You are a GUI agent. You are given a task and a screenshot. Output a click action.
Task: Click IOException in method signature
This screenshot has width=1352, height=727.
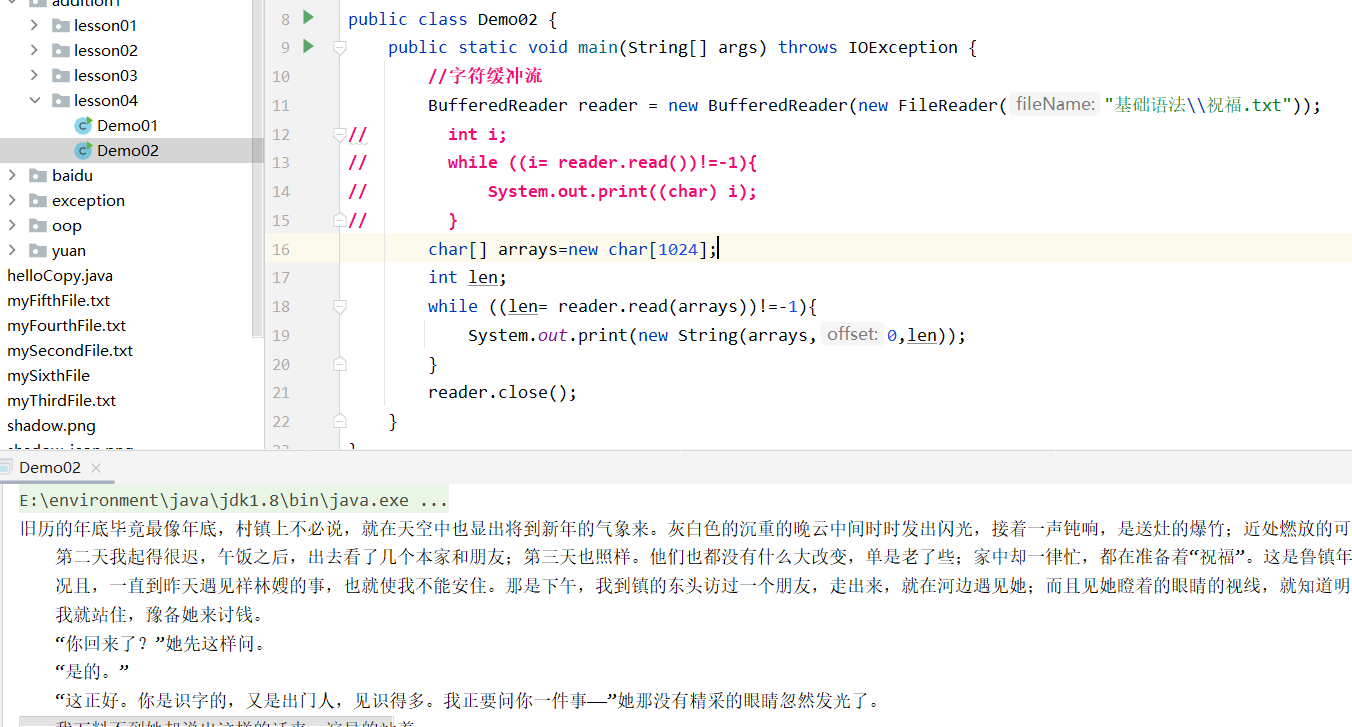pyautogui.click(x=903, y=47)
